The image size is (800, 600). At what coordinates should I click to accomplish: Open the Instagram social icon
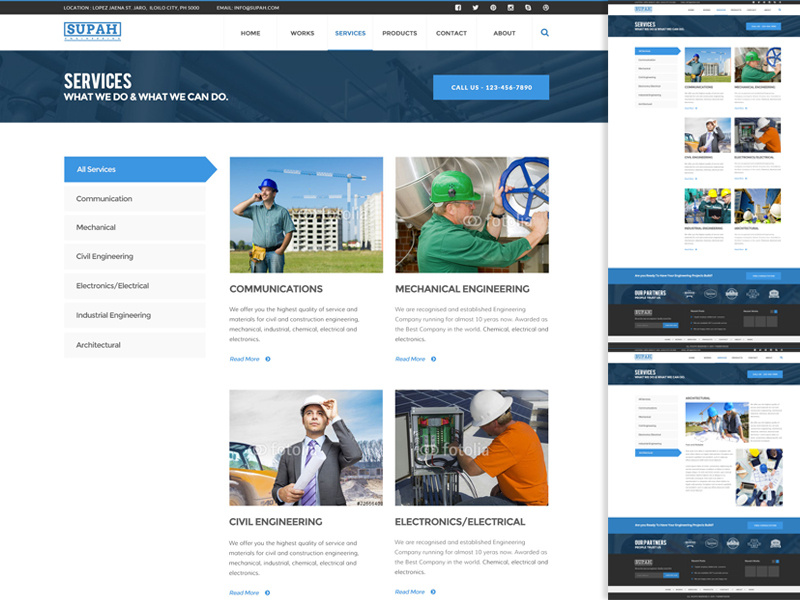(511, 8)
